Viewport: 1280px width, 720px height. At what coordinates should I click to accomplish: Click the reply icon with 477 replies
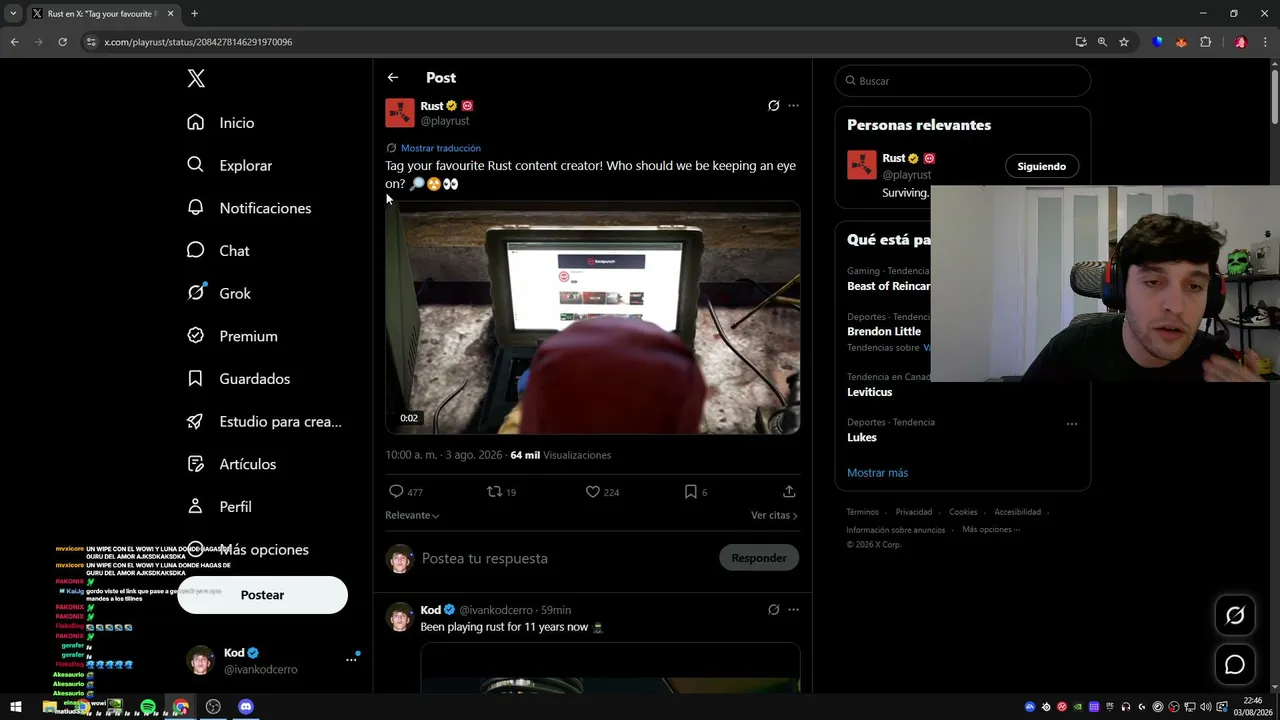click(x=405, y=492)
